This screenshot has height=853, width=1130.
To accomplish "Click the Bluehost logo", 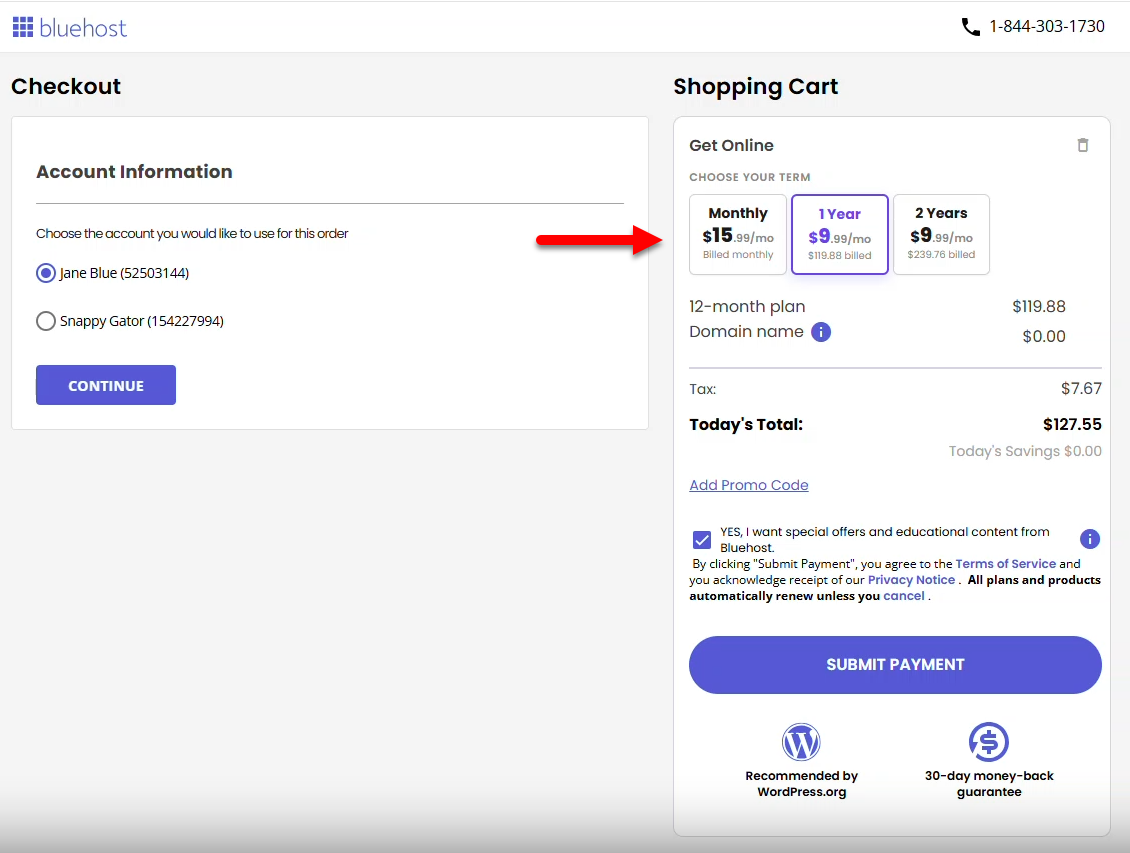I will (70, 28).
